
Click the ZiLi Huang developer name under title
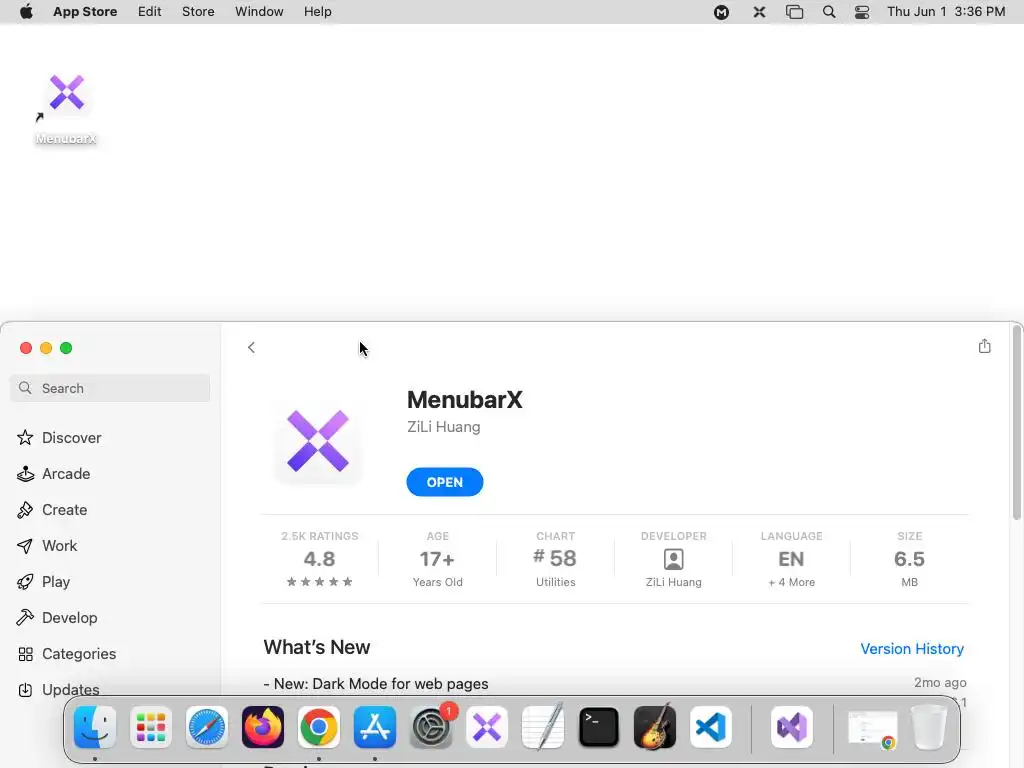tap(443, 426)
